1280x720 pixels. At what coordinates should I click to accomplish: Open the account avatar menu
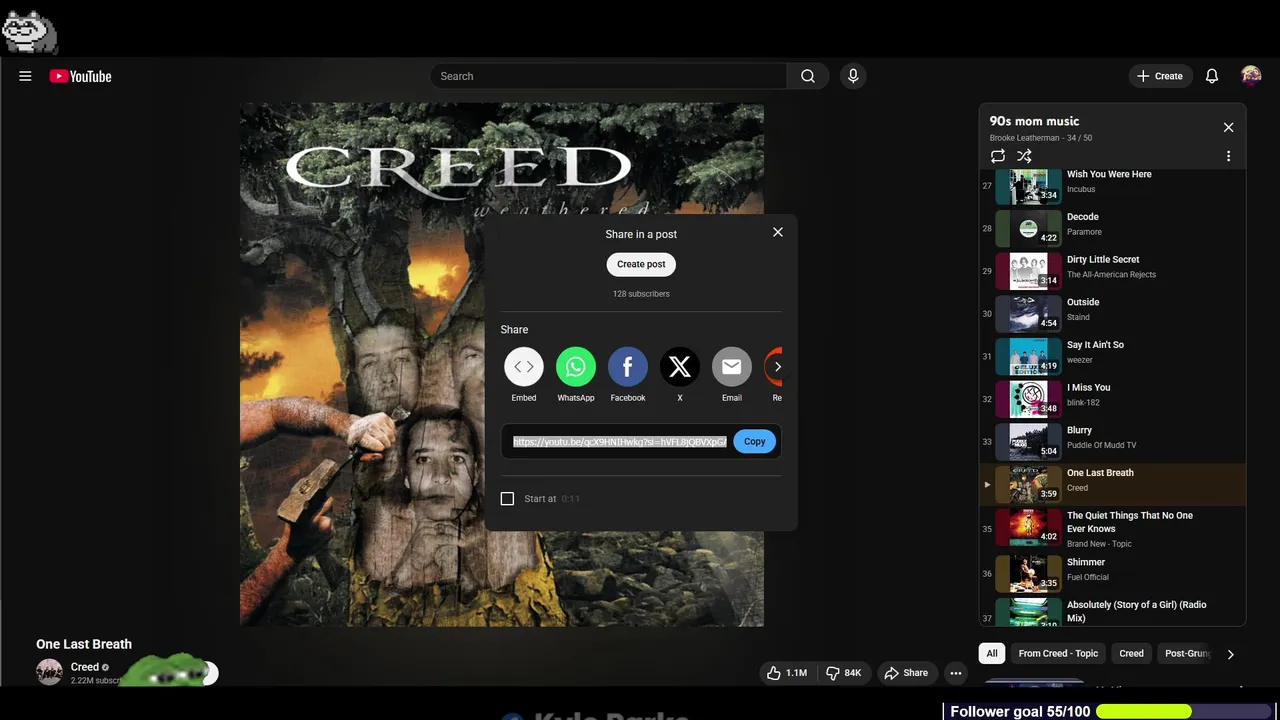[x=1251, y=76]
